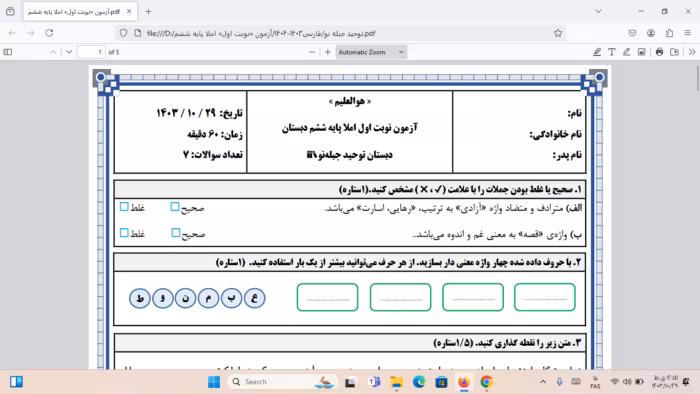The width and height of the screenshot is (700, 394).
Task: Check صحیح box for question ب
Action: click(x=175, y=232)
